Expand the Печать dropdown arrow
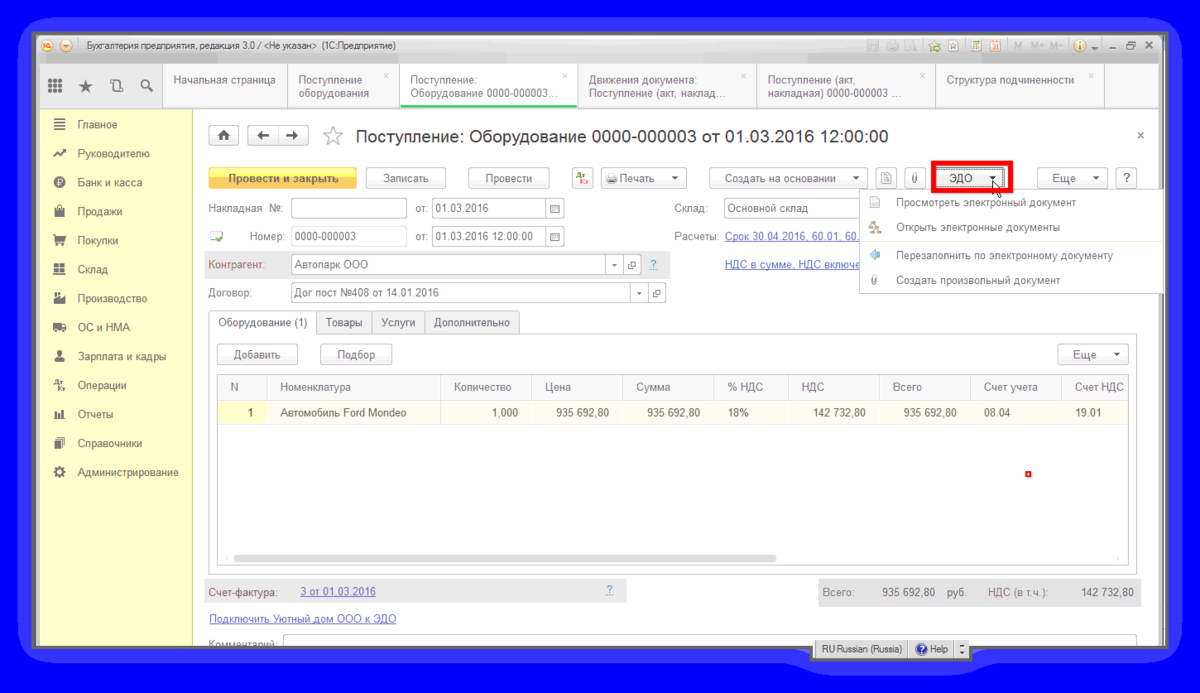 coord(675,178)
